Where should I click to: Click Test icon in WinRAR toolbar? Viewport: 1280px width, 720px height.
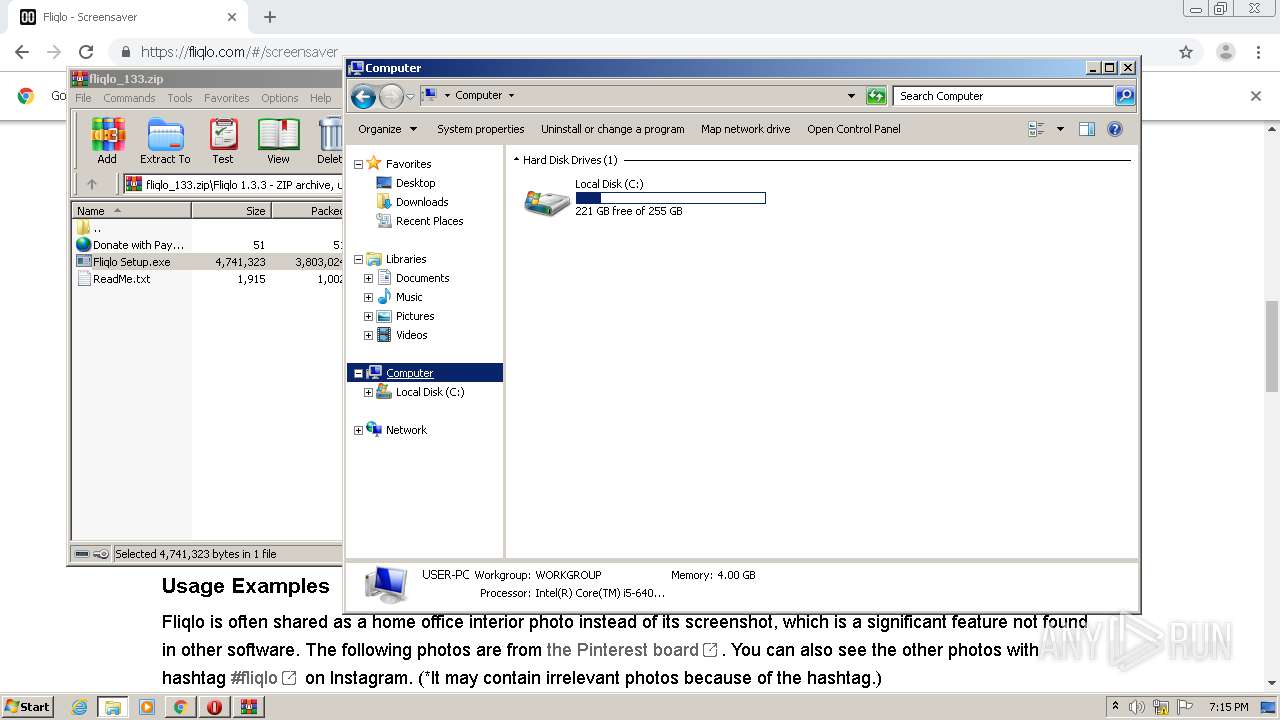[223, 140]
